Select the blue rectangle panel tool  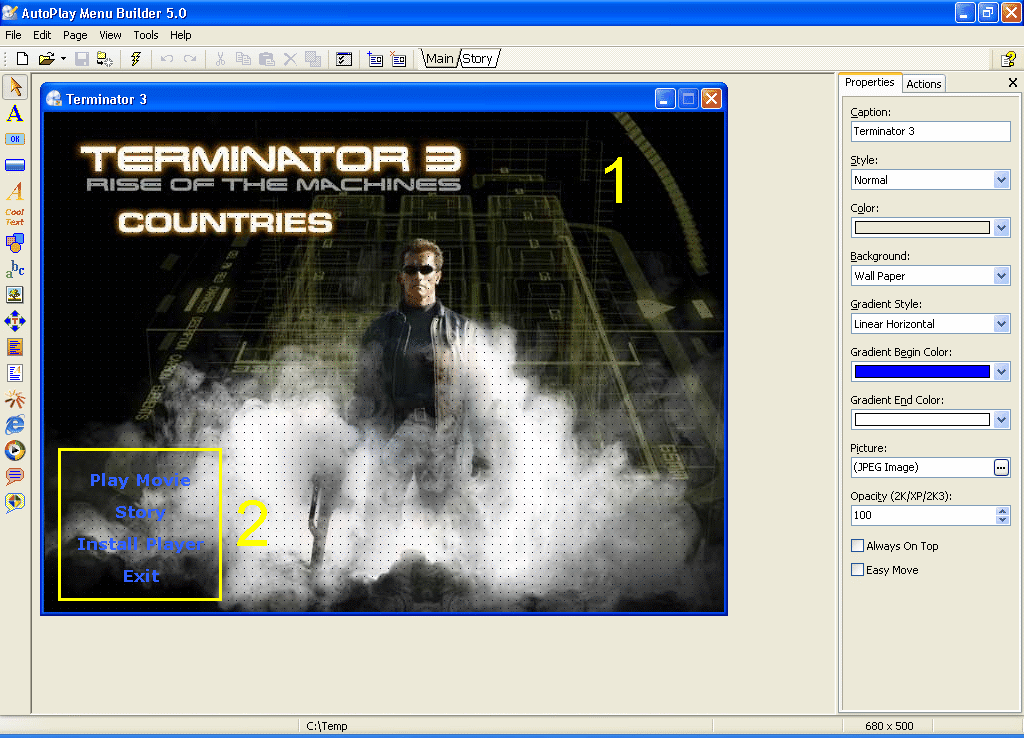click(15, 165)
